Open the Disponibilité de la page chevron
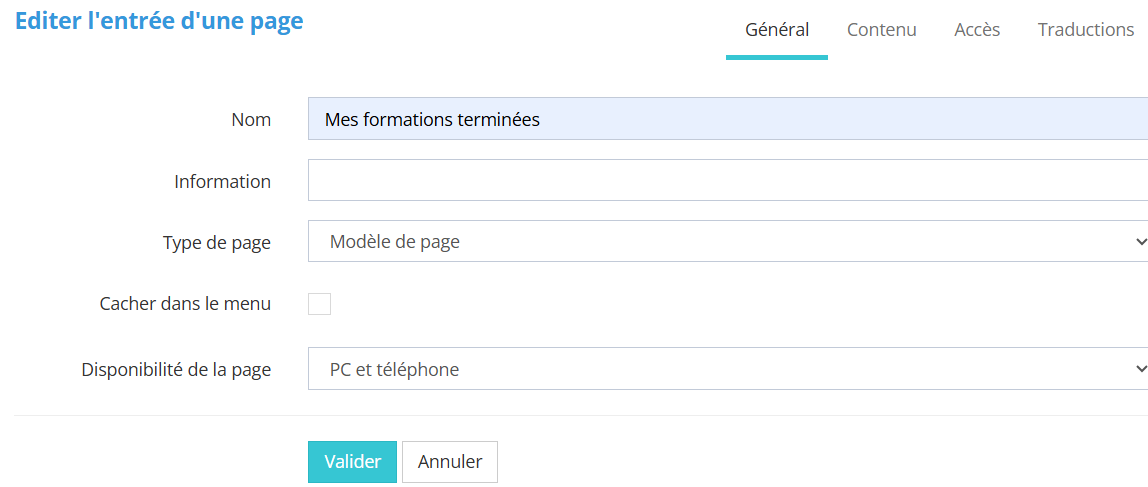This screenshot has height=487, width=1148. [1140, 369]
